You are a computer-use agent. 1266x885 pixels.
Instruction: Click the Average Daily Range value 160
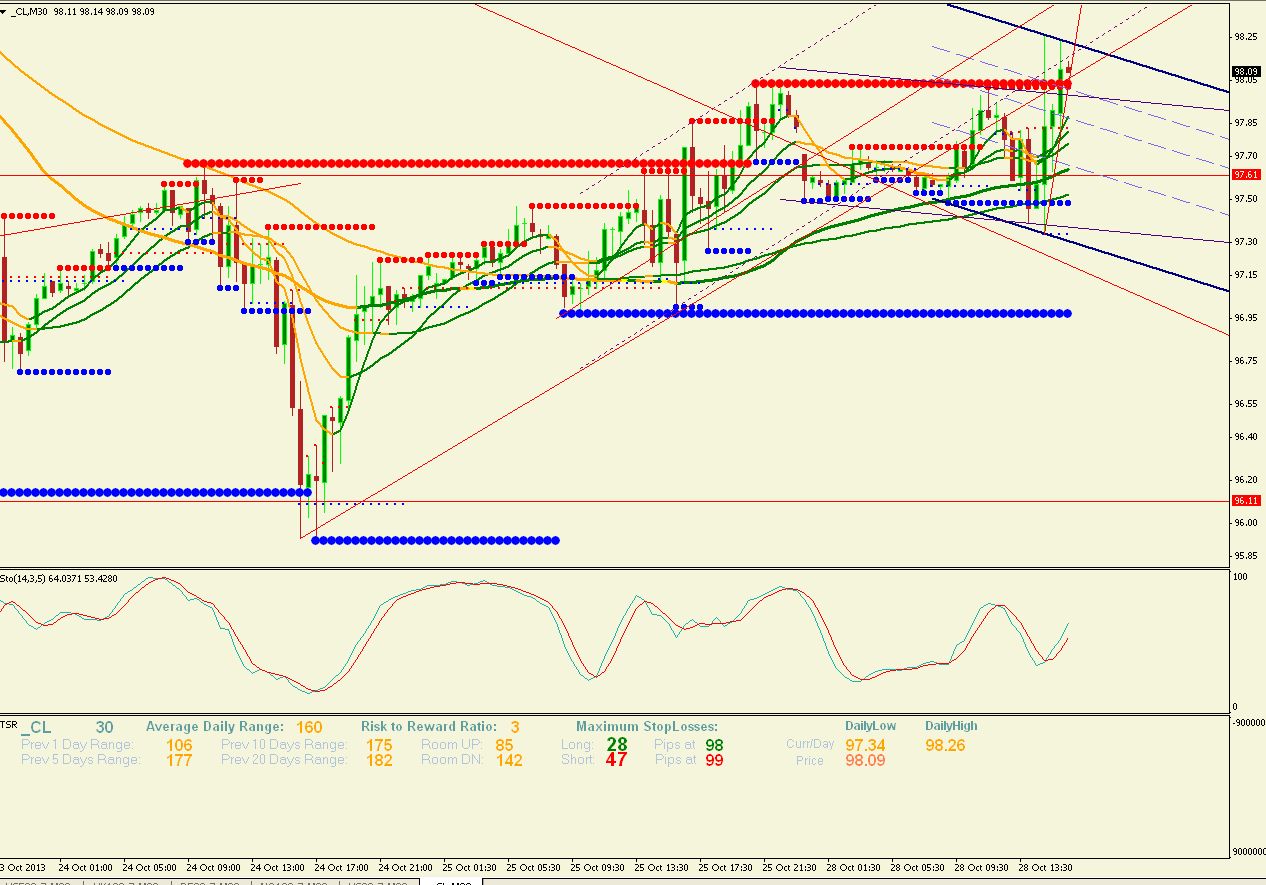tap(309, 727)
